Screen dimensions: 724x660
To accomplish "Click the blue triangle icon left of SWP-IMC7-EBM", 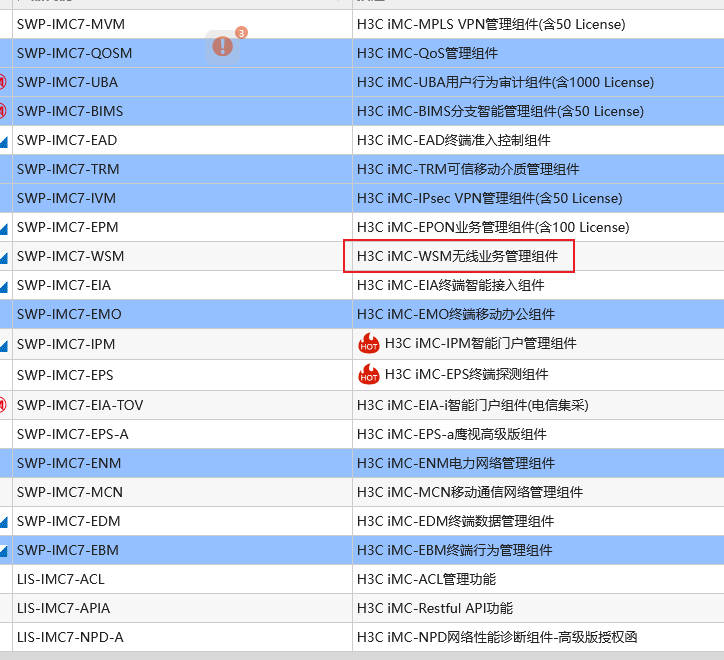I will click(x=4, y=552).
